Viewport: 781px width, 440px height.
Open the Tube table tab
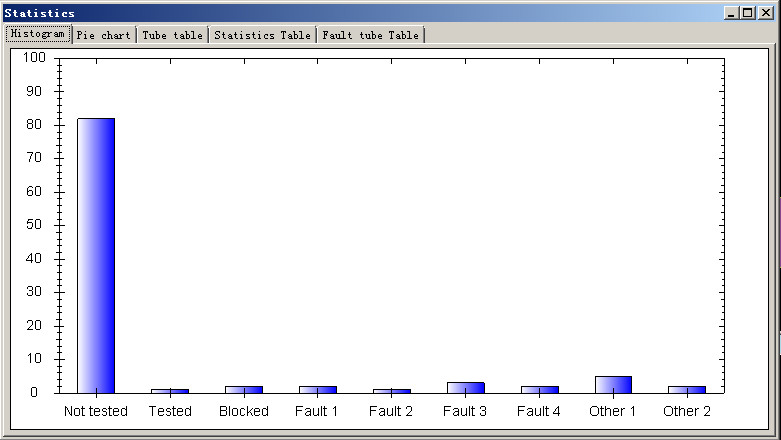coord(172,35)
